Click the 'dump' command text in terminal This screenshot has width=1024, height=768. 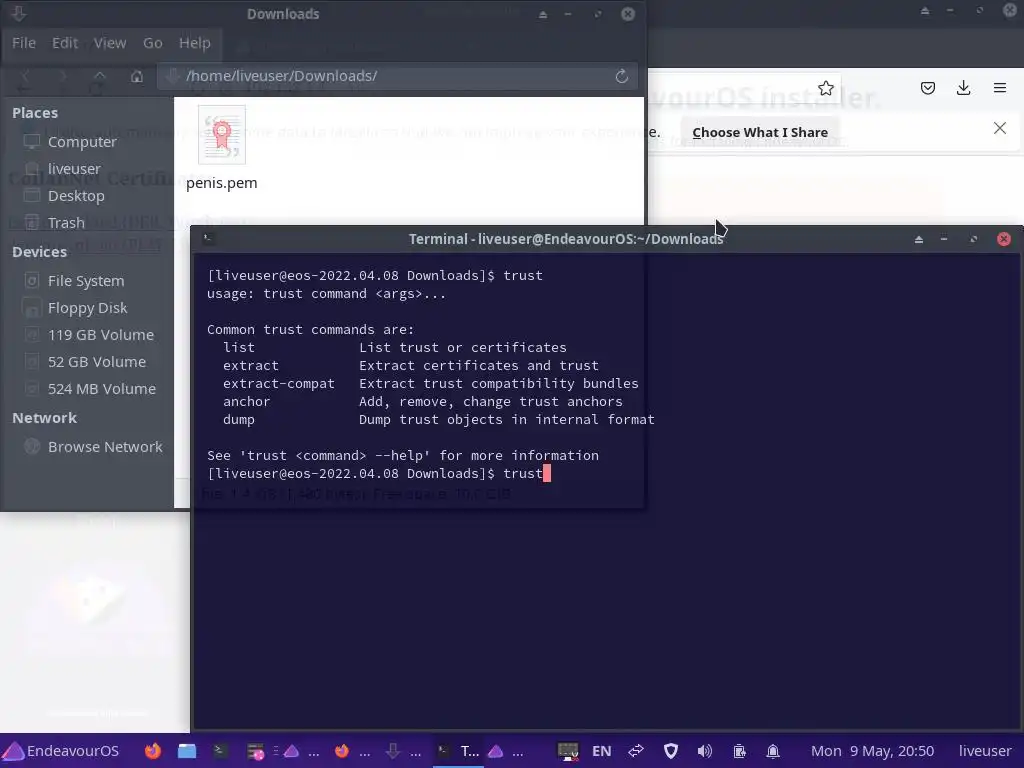[x=238, y=420]
